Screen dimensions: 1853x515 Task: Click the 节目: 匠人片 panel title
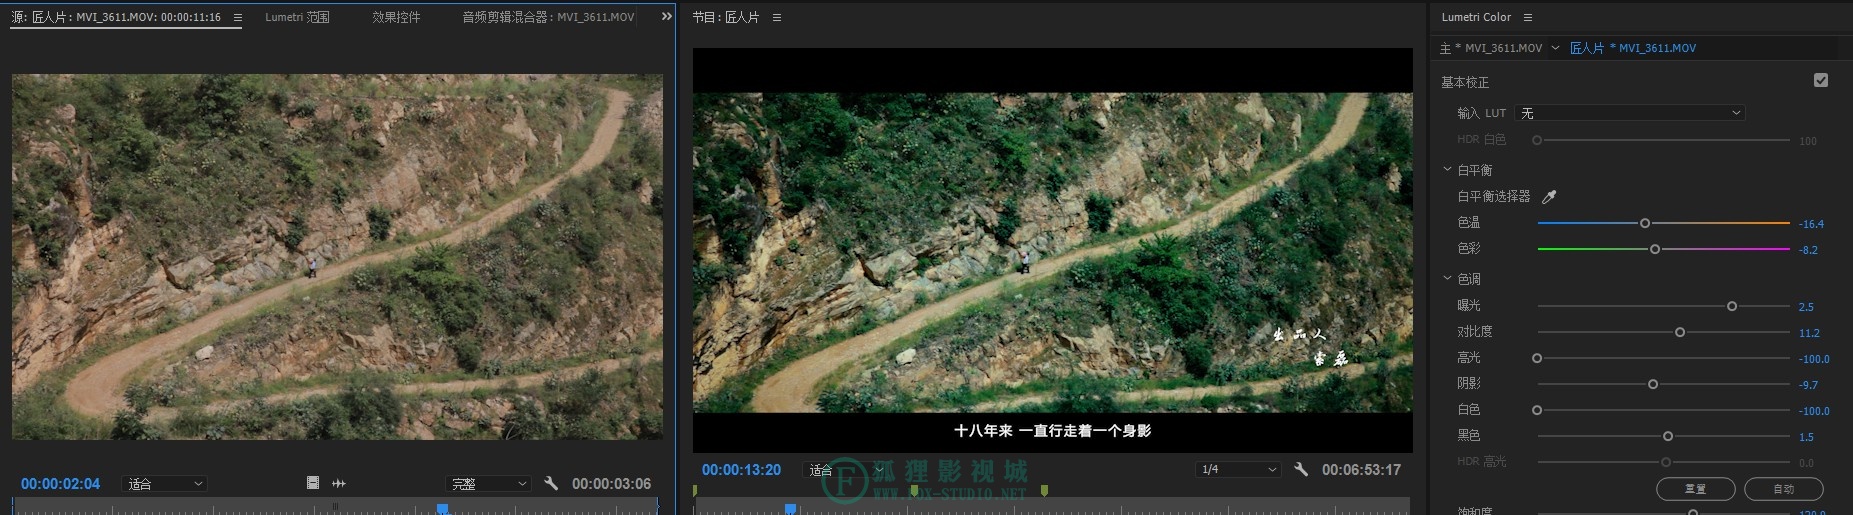pos(726,17)
